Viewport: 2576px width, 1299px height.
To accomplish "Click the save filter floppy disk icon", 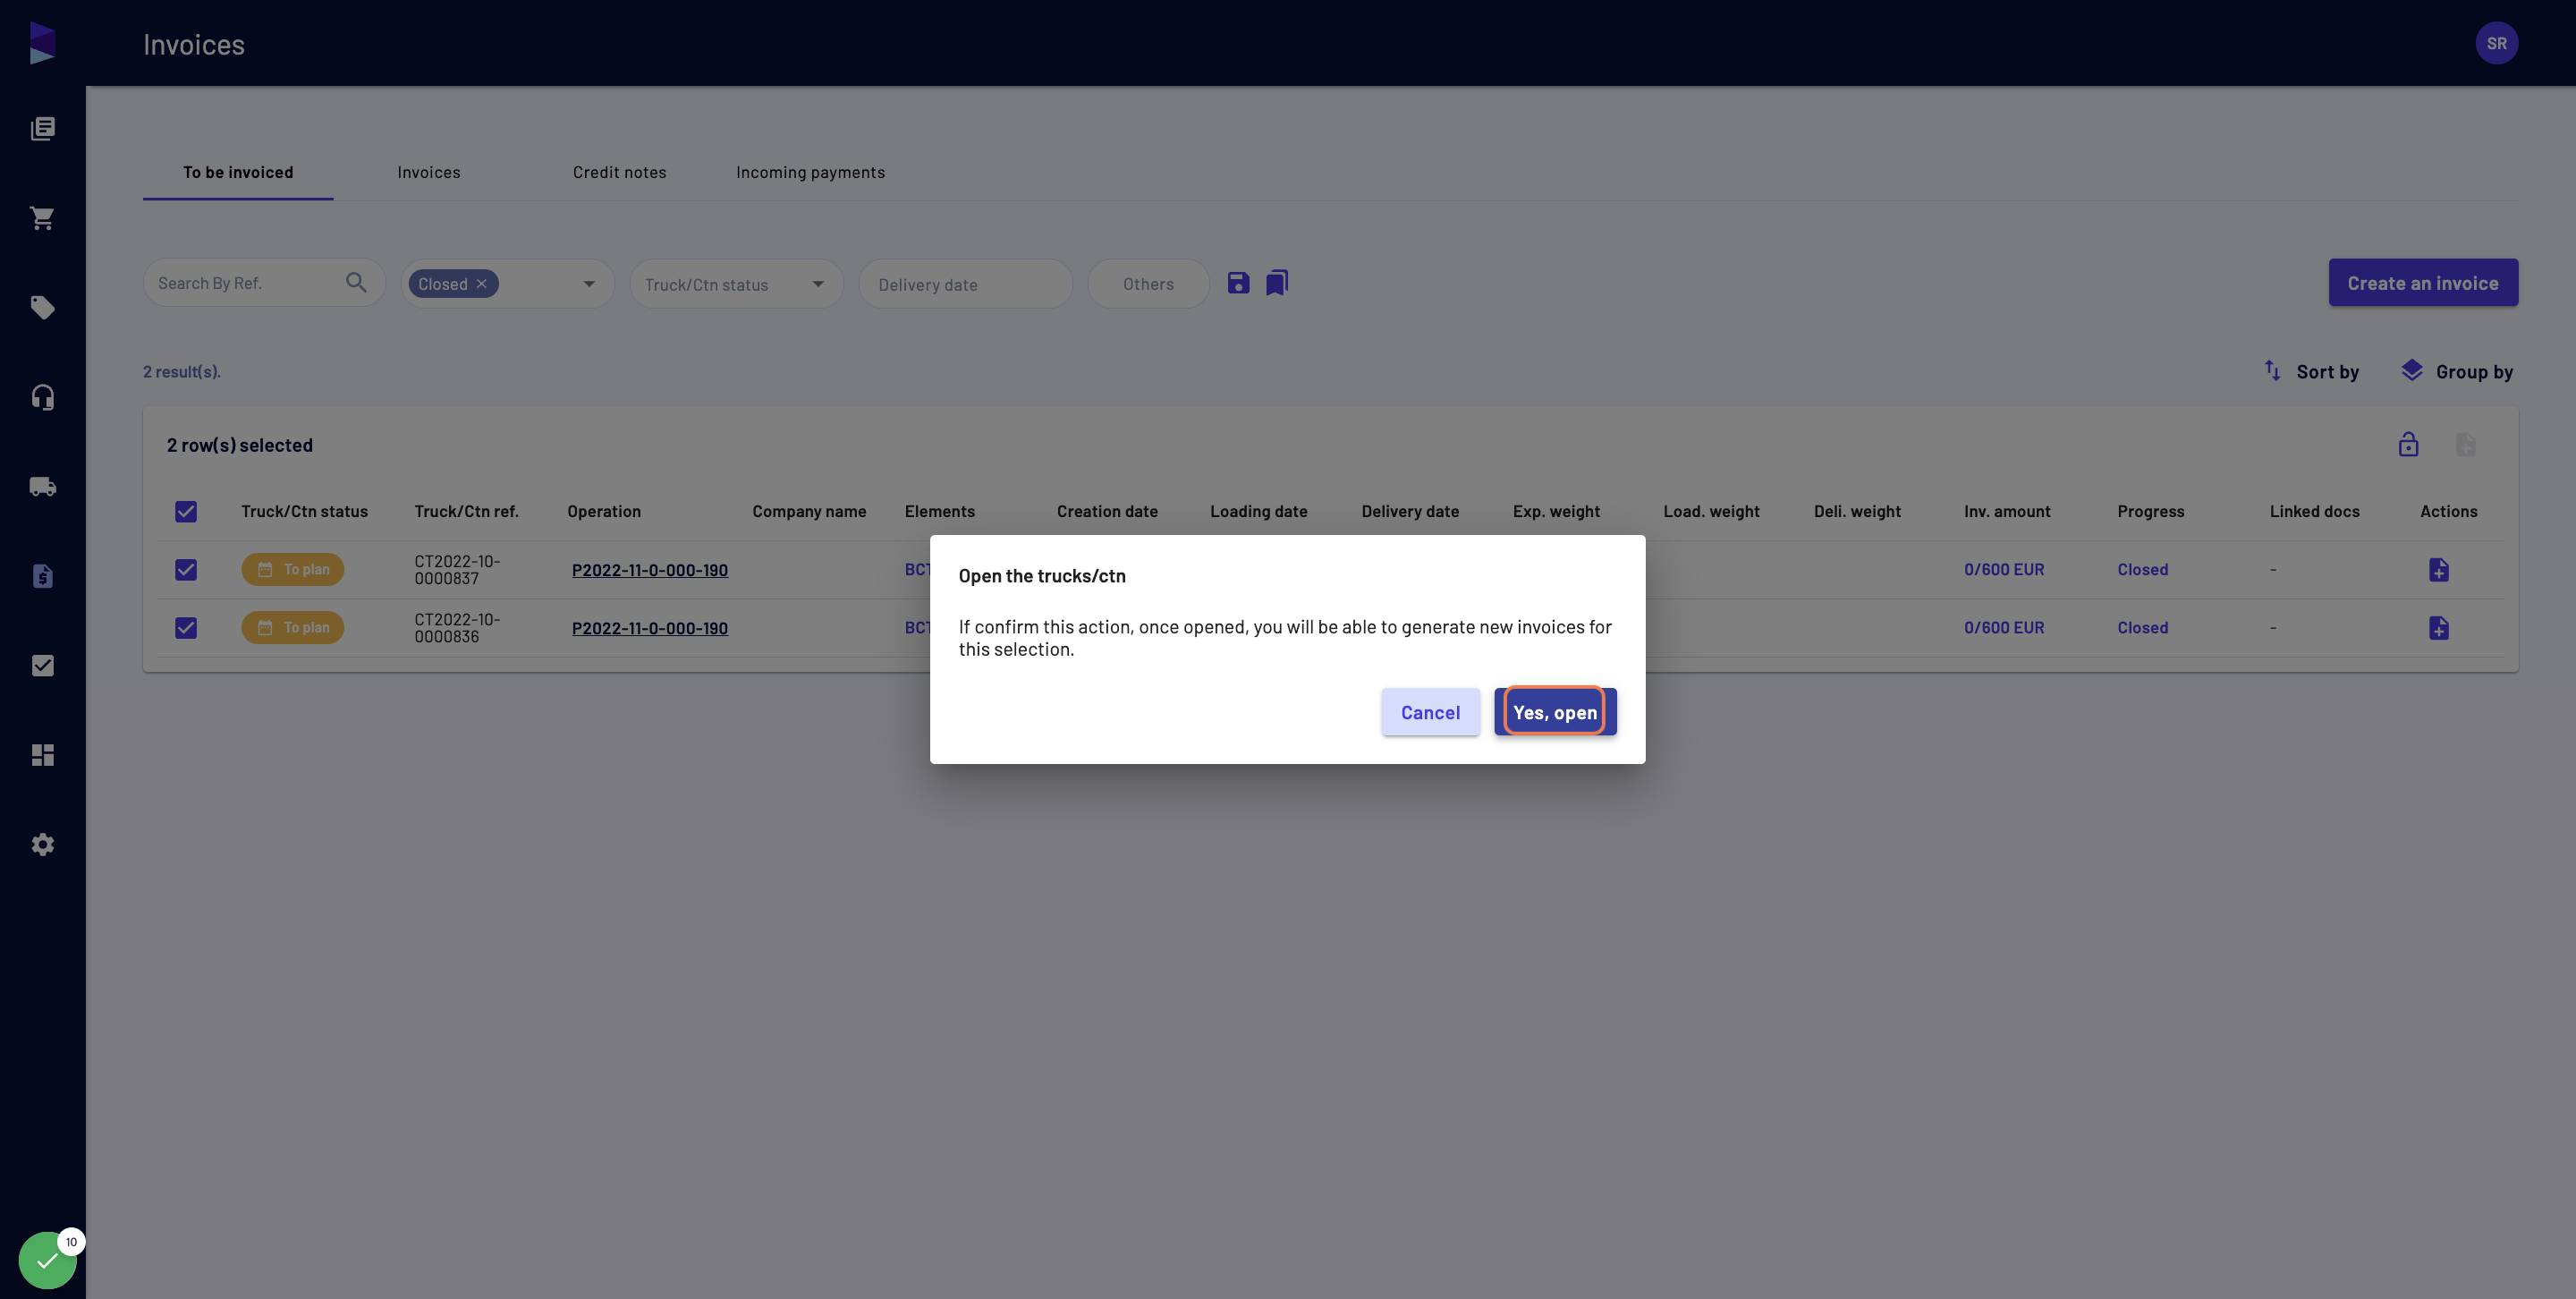I will point(1238,283).
